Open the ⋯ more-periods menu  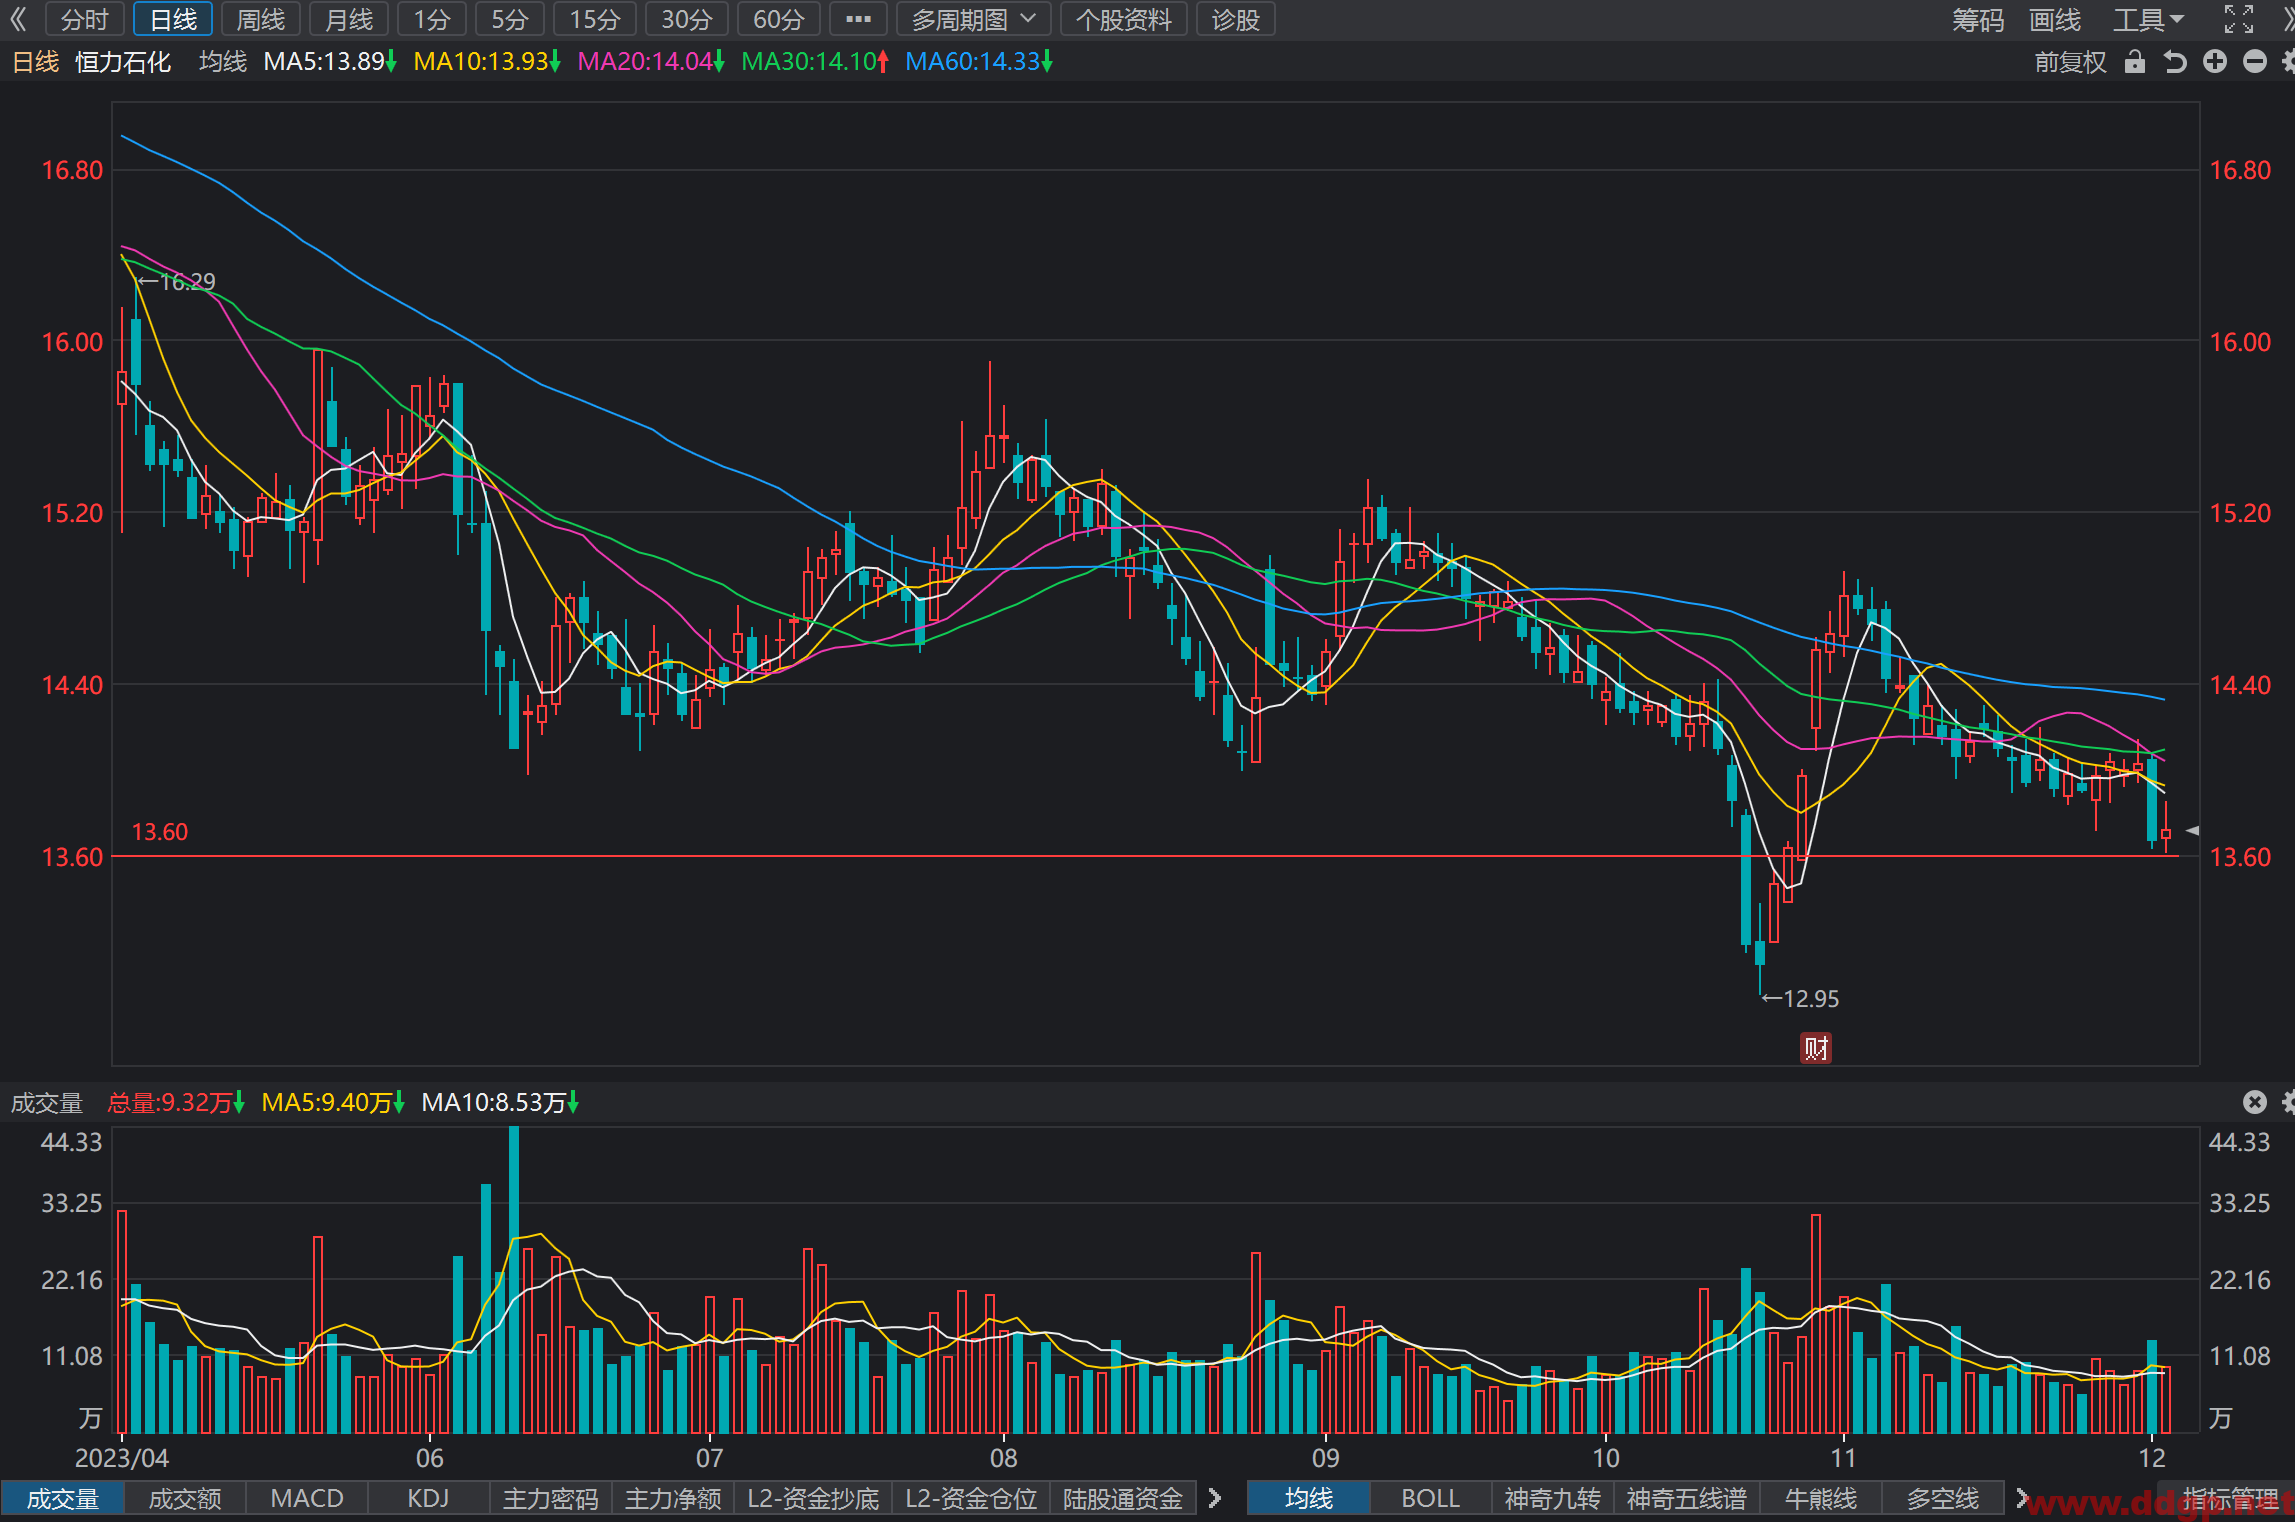pos(858,19)
